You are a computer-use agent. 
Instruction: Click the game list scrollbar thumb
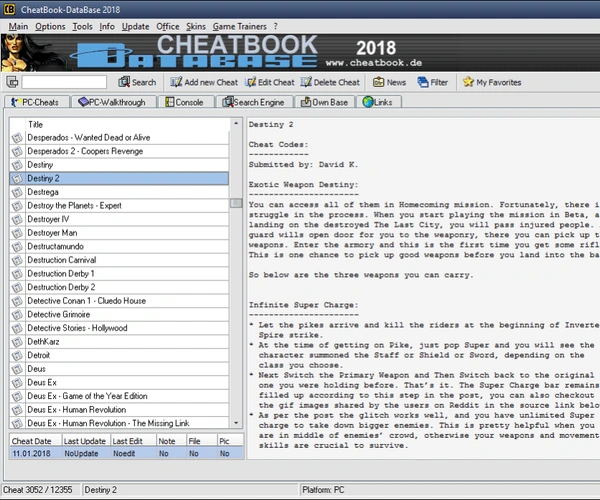click(236, 203)
